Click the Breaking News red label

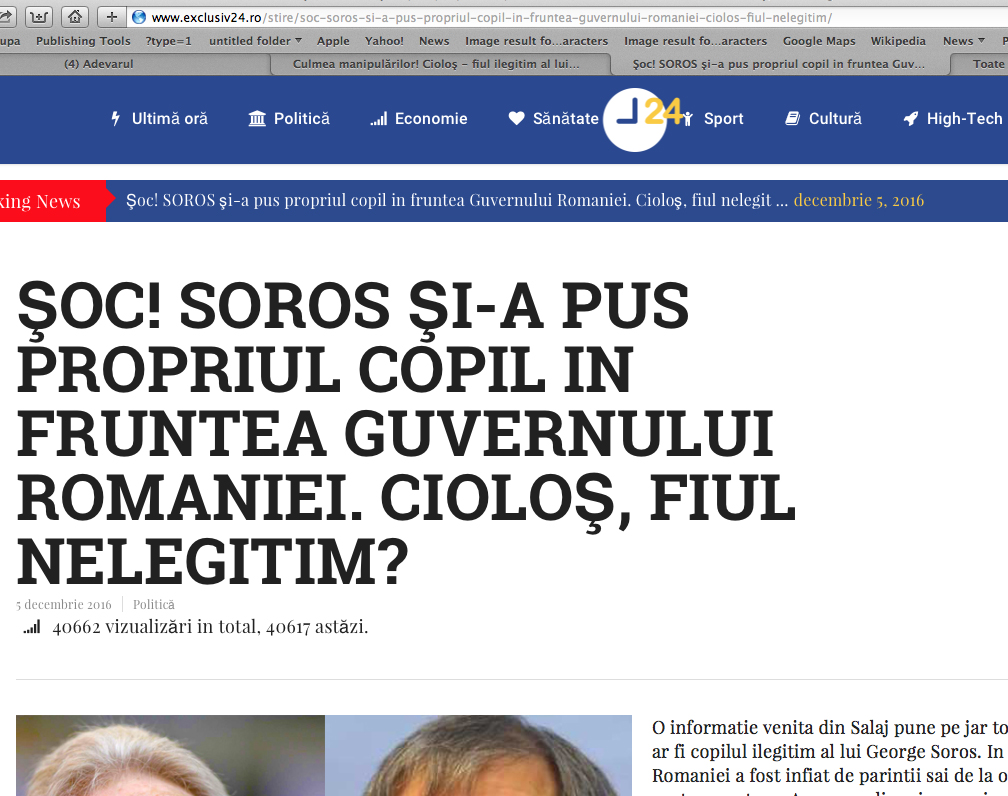53,201
